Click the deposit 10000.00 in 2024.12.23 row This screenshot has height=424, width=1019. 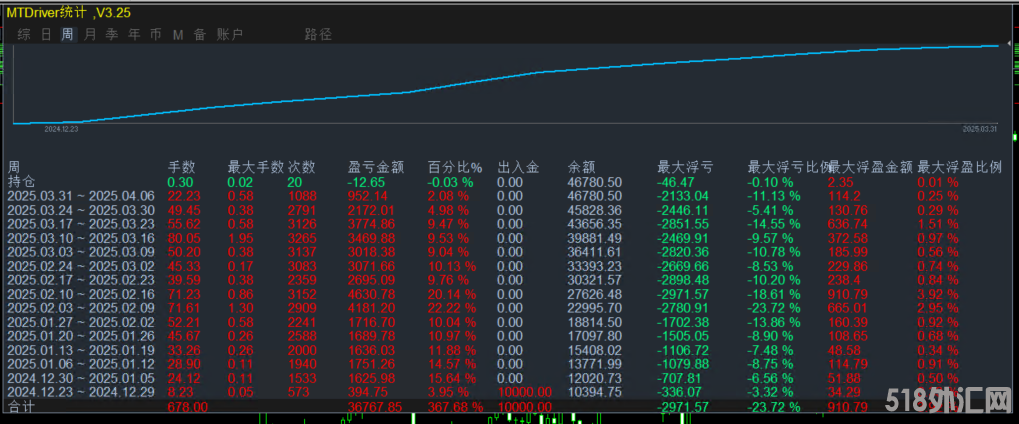[x=524, y=393]
